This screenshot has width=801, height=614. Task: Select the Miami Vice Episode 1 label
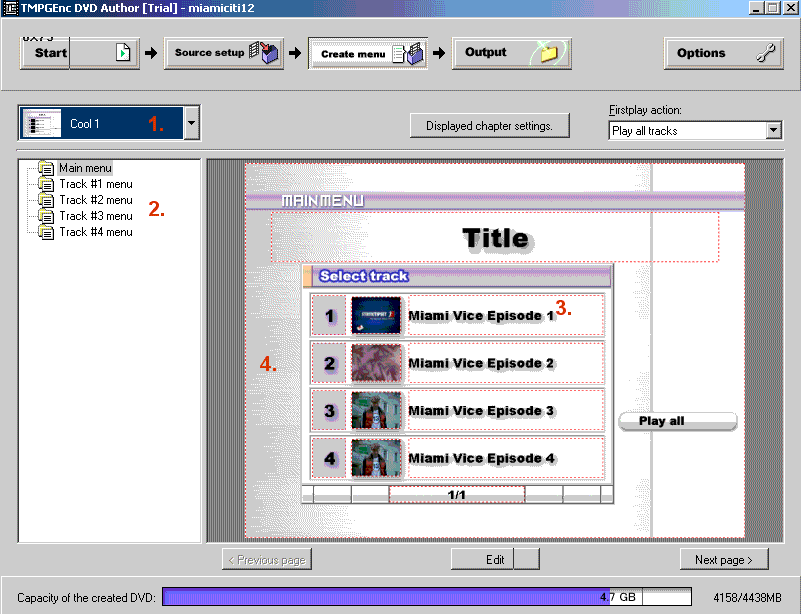[x=481, y=316]
